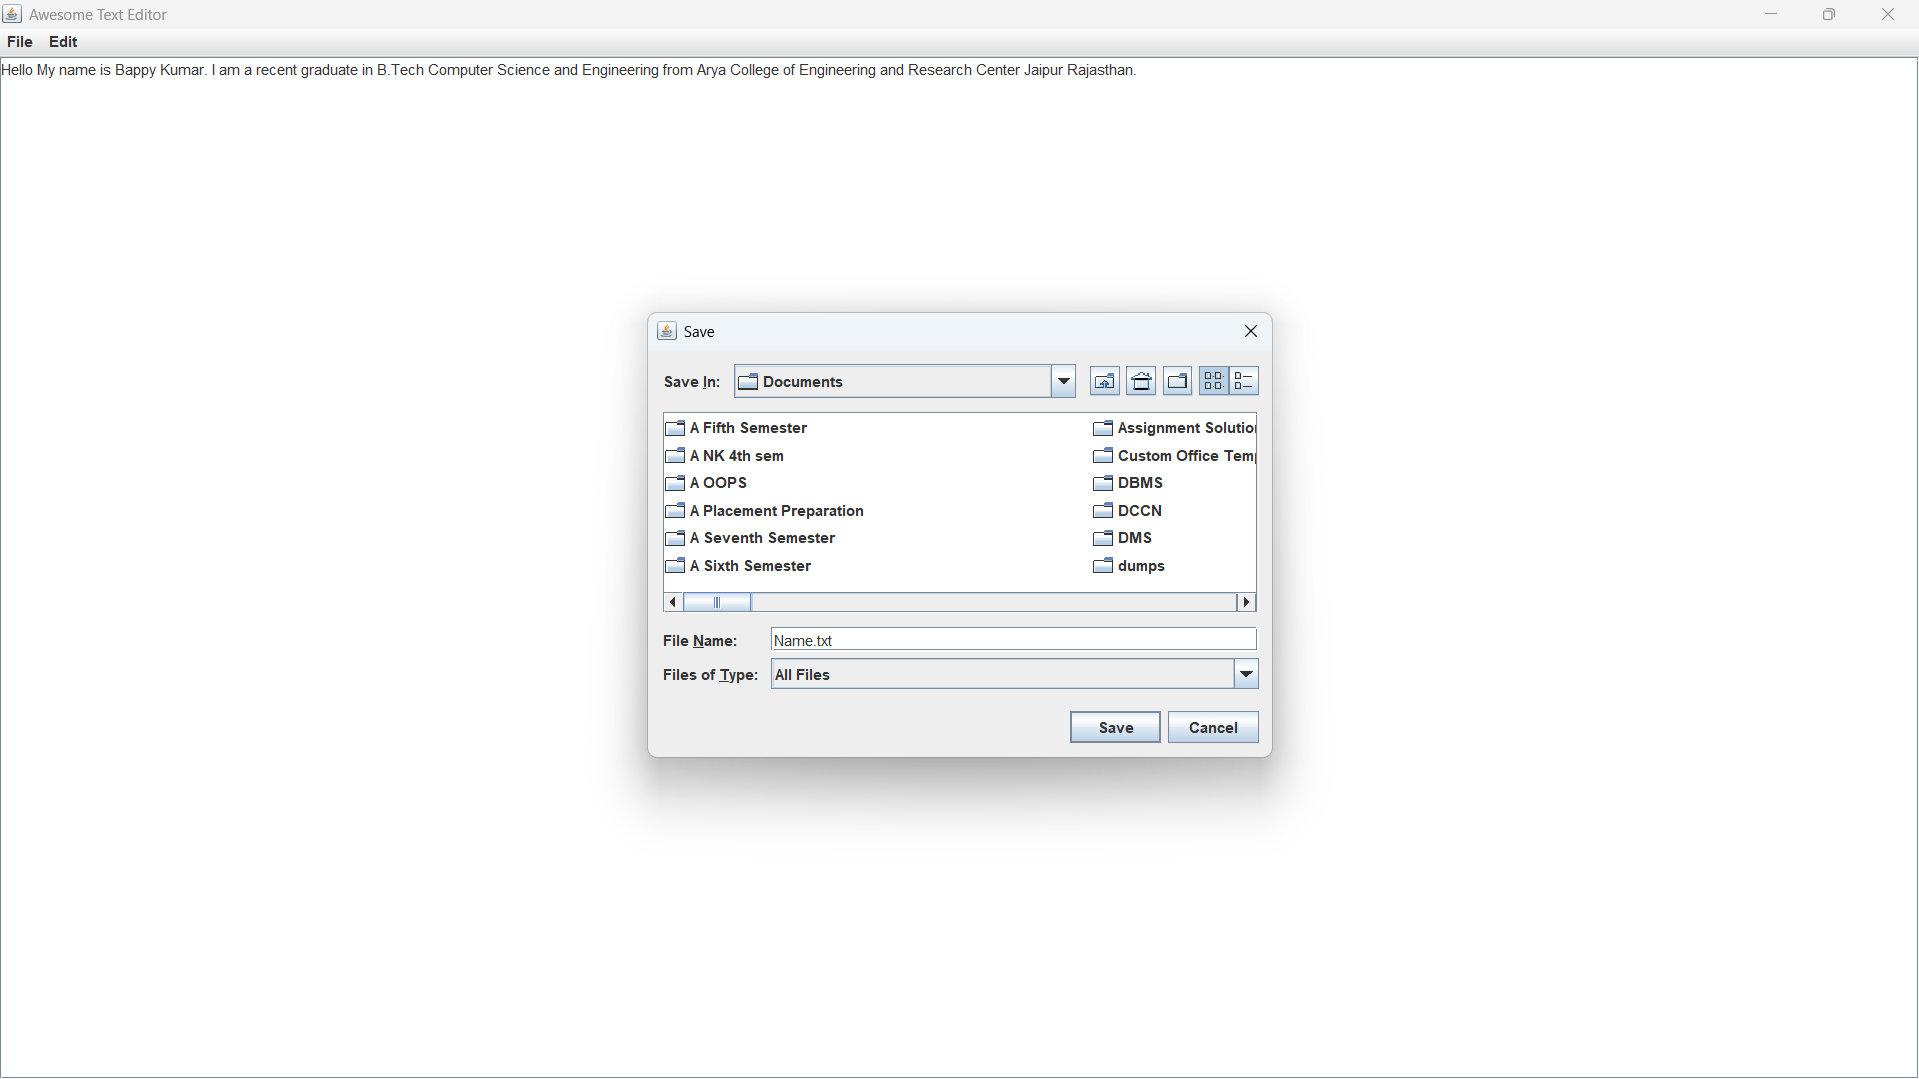The height and width of the screenshot is (1079, 1919).
Task: Open the Save In location dropdown
Action: [x=1062, y=381]
